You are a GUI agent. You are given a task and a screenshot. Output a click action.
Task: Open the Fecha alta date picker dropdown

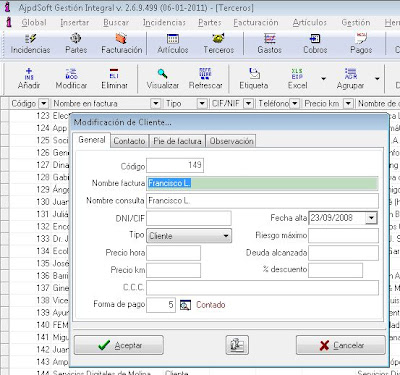click(371, 218)
